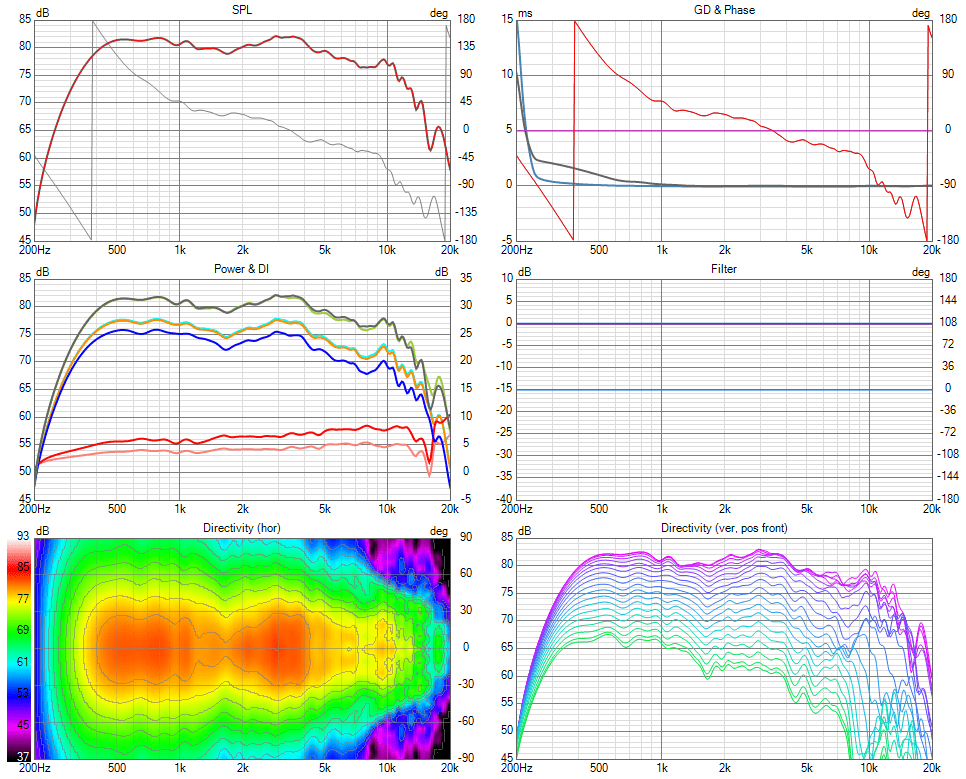
Task: Click the SPL chart title
Action: [x=242, y=10]
